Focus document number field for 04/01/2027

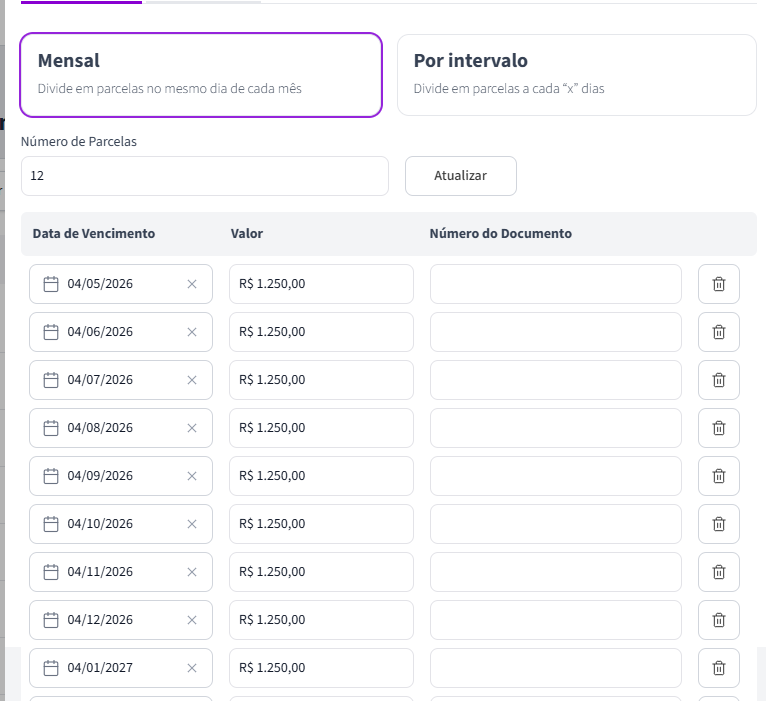click(556, 668)
